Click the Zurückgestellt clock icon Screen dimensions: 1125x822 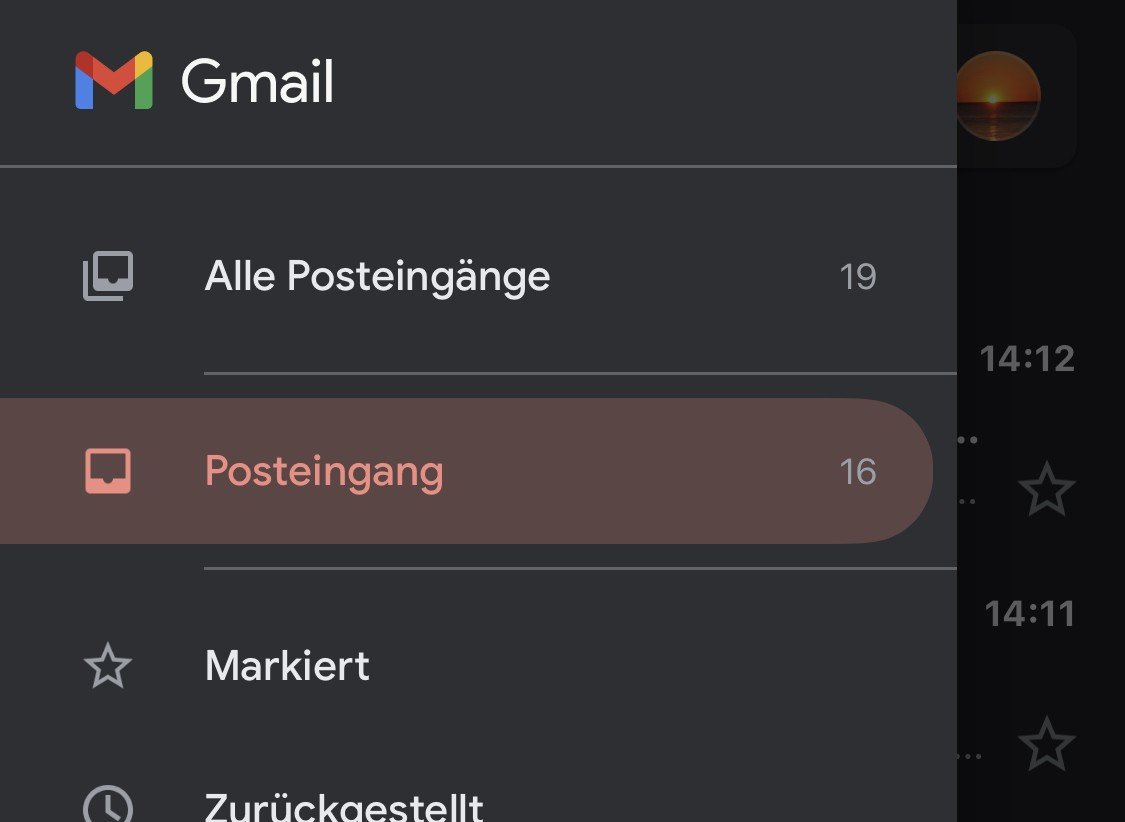click(108, 805)
